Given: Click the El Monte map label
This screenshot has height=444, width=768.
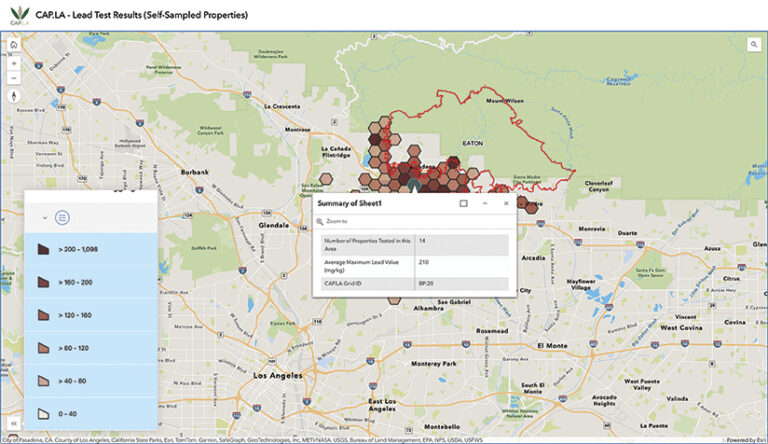Looking at the screenshot, I should (552, 345).
